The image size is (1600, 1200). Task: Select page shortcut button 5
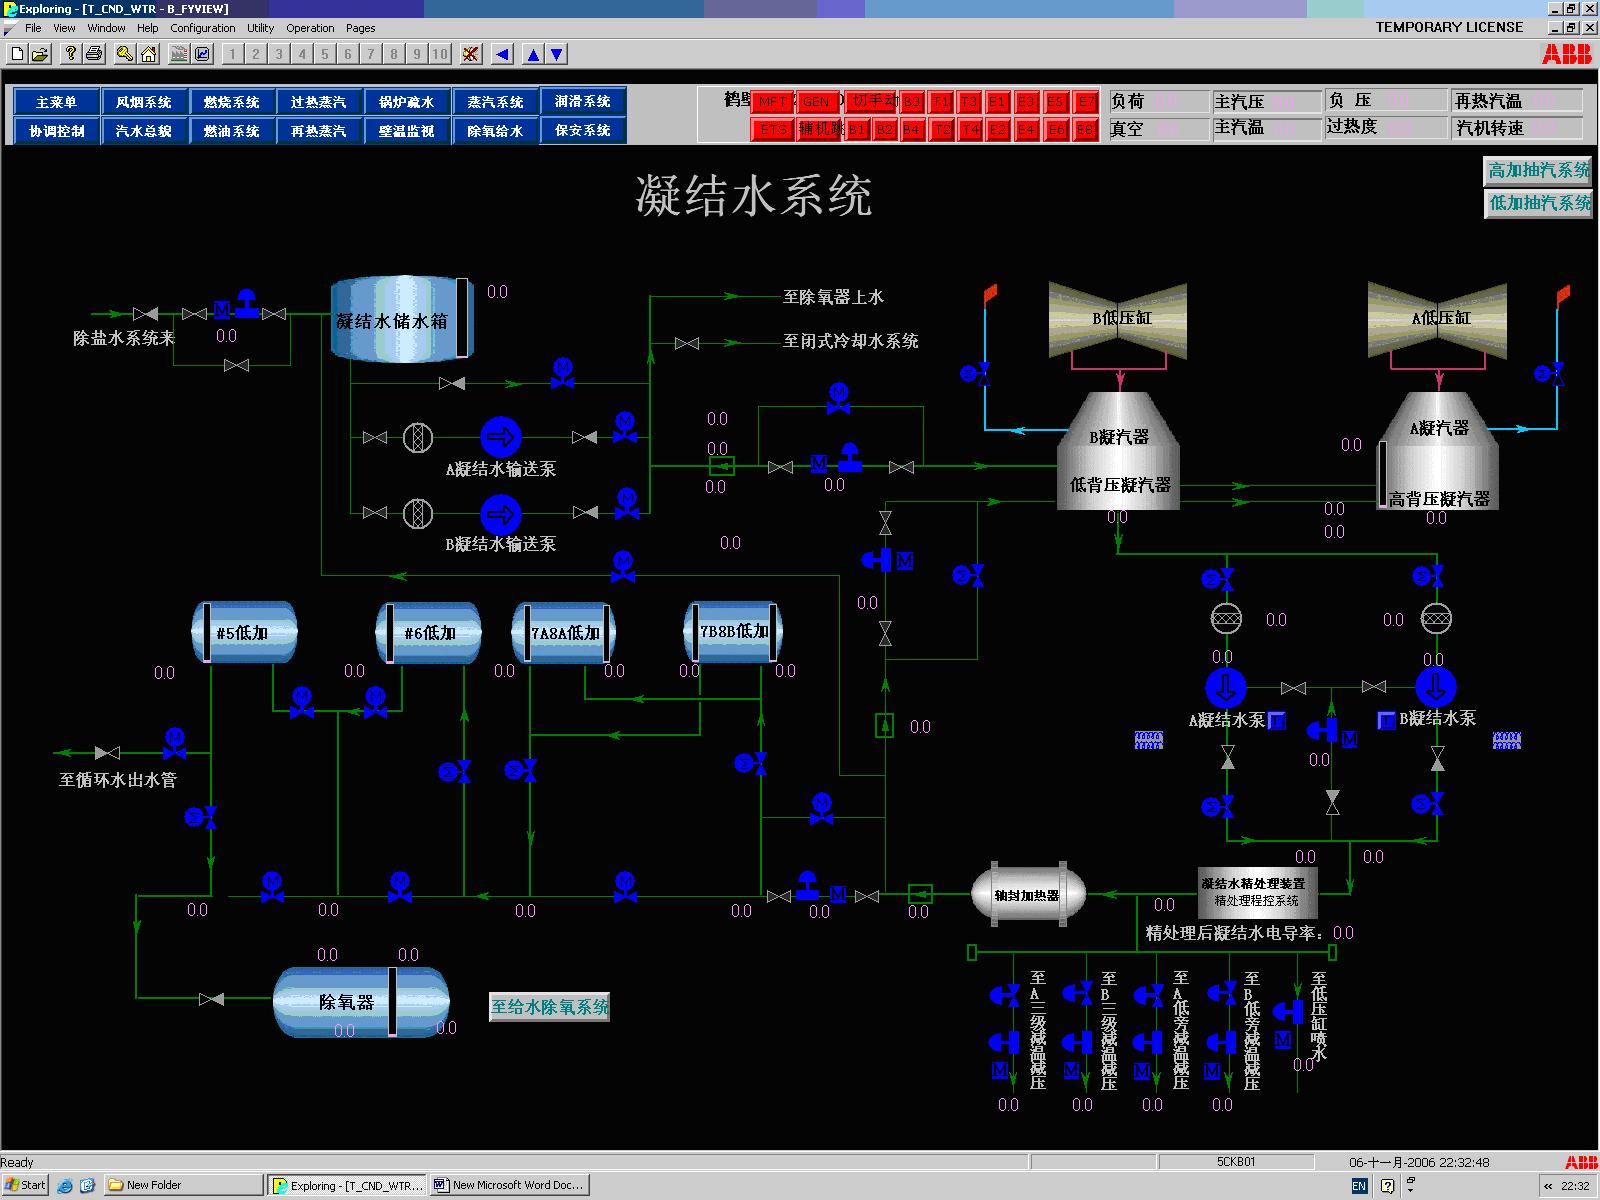[324, 54]
